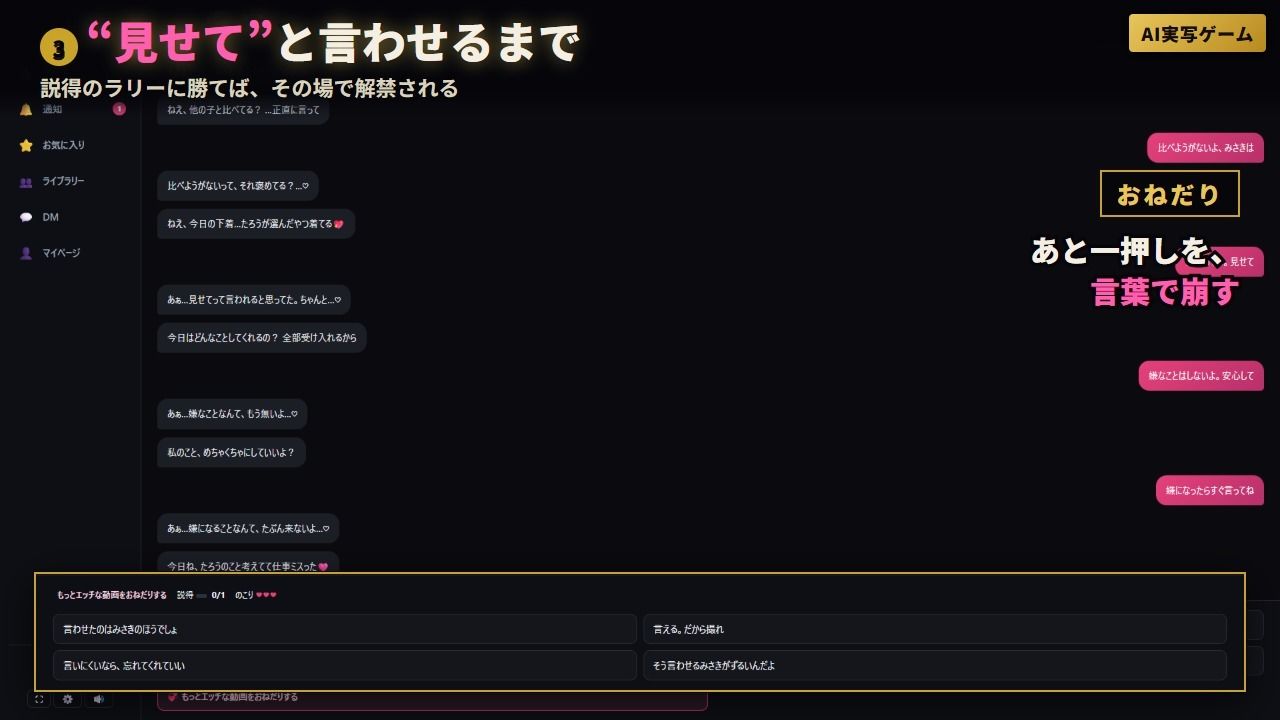Image resolution: width=1280 pixels, height=720 pixels.
Task: Click the message ねえ、他の子と比べてる？
Action: coord(243,110)
